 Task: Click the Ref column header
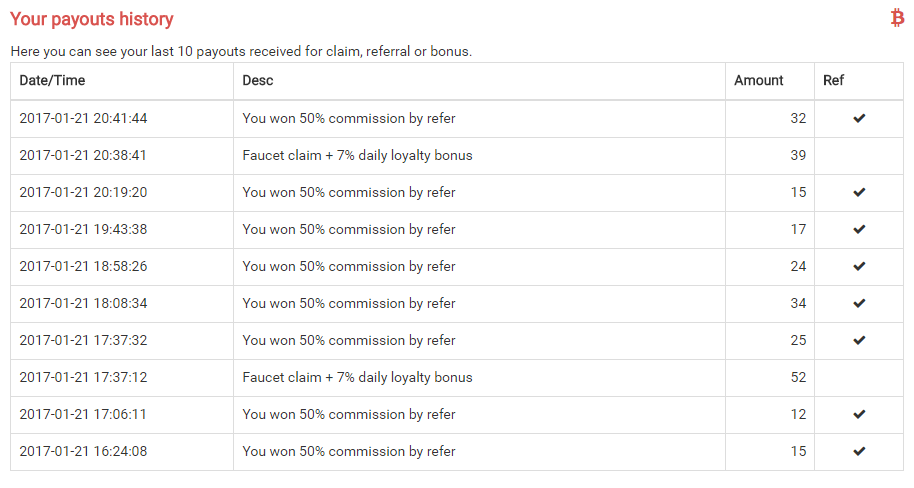(833, 80)
